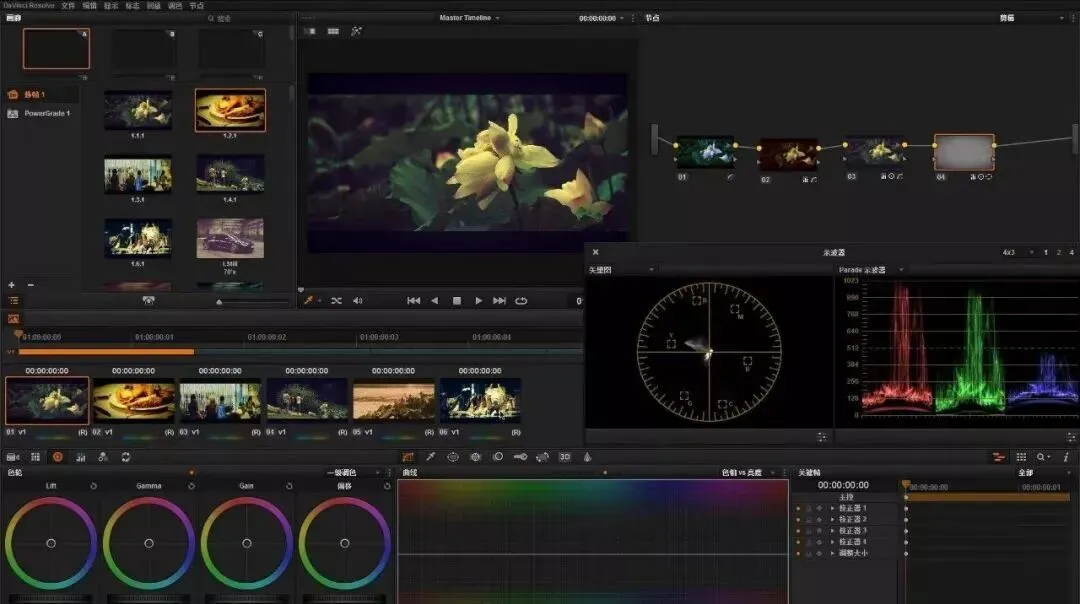1080x604 pixels.
Task: Open the Color Wheels palette icon
Action: click(x=57, y=457)
